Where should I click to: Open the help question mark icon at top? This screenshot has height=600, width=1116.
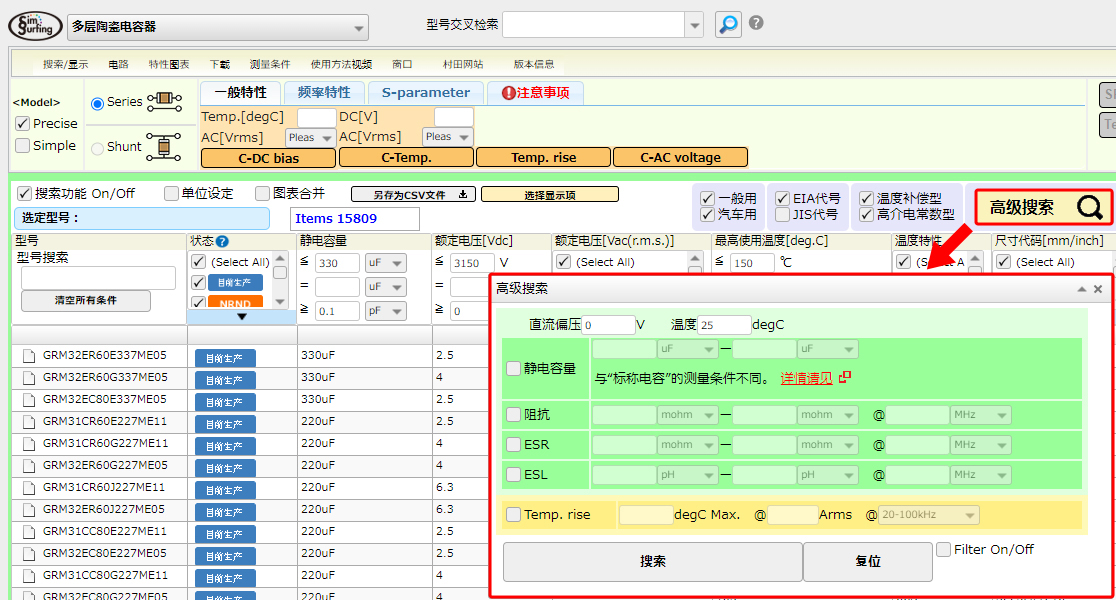pos(757,23)
